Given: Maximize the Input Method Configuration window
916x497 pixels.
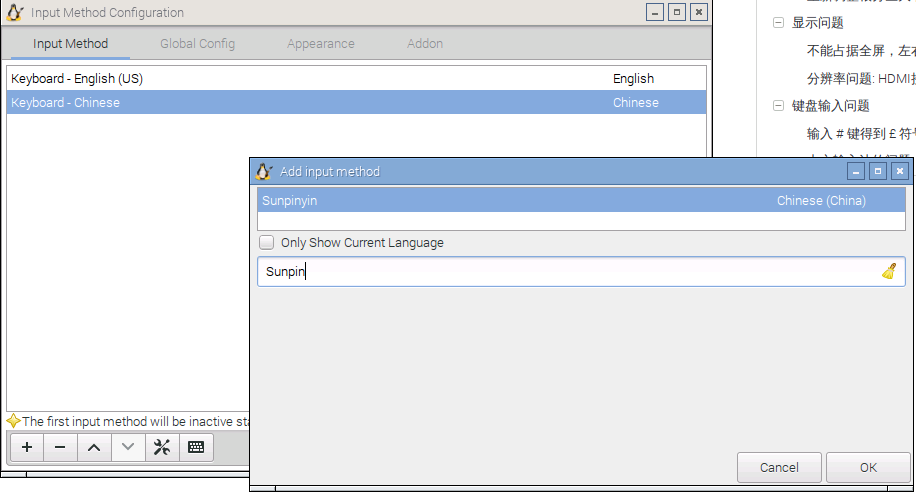Looking at the screenshot, I should point(676,12).
